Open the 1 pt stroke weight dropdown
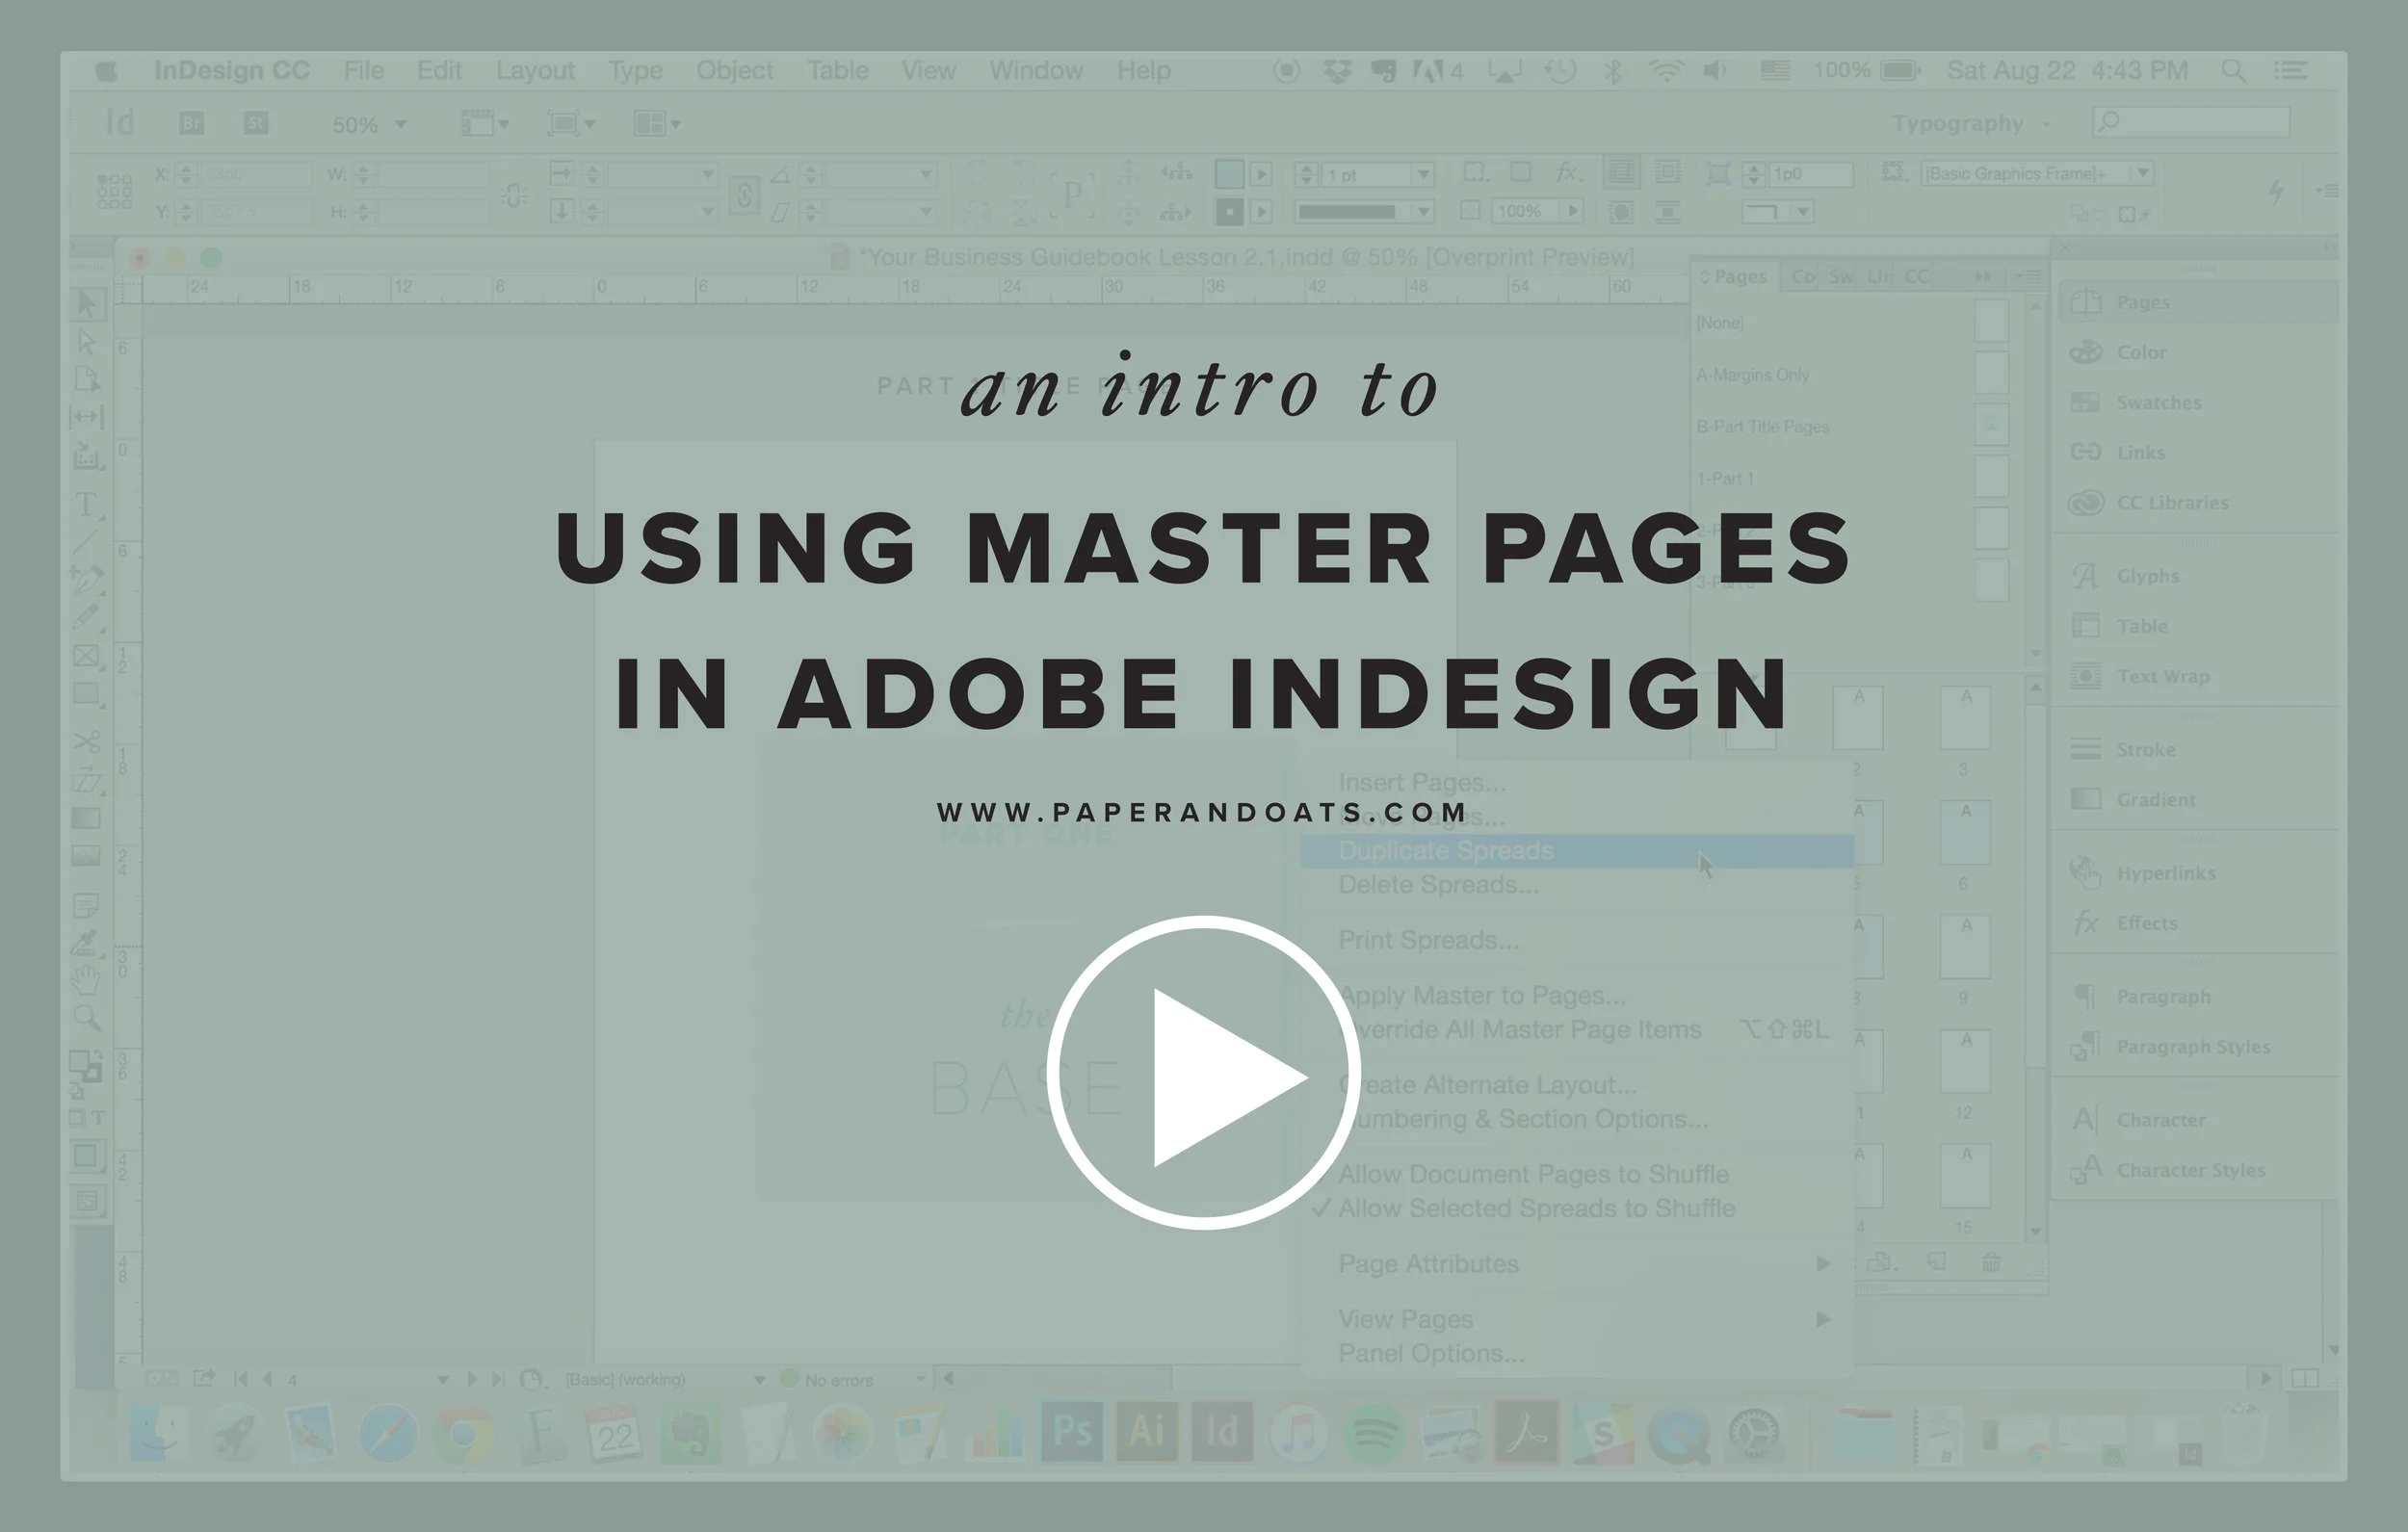Viewport: 2408px width, 1532px height. point(1423,175)
